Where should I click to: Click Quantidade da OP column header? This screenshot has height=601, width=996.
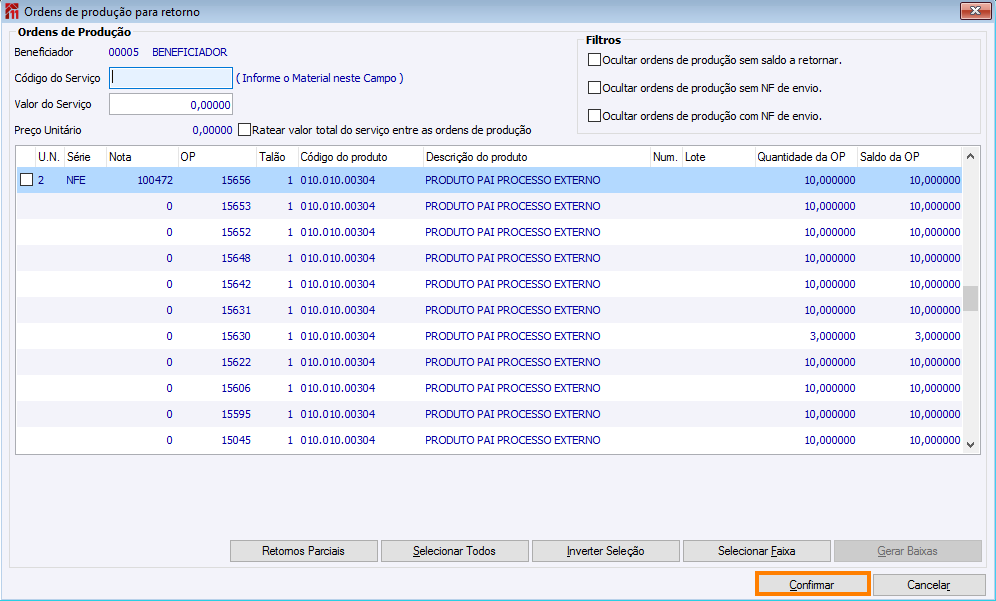(806, 157)
